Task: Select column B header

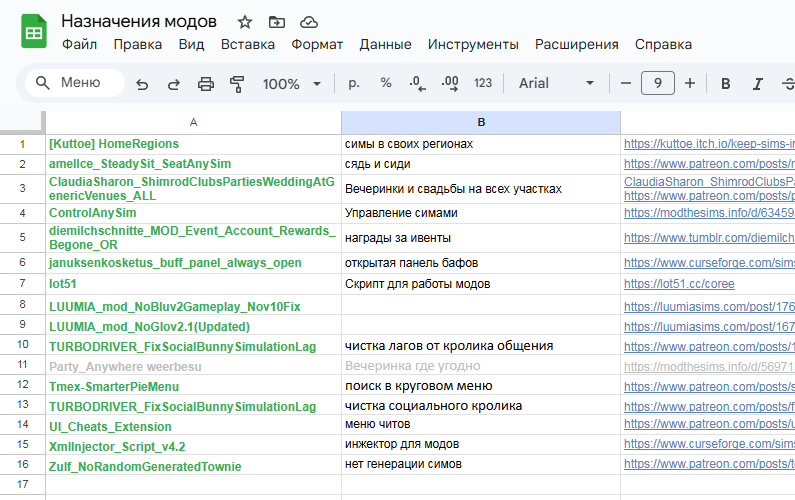Action: (481, 122)
